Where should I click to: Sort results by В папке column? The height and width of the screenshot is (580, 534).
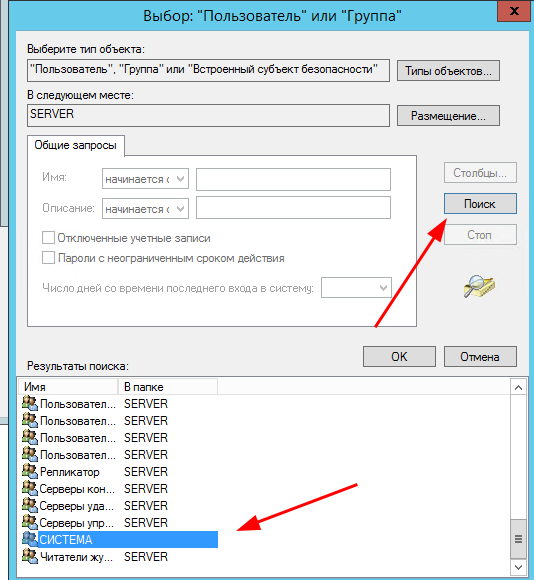[168, 387]
